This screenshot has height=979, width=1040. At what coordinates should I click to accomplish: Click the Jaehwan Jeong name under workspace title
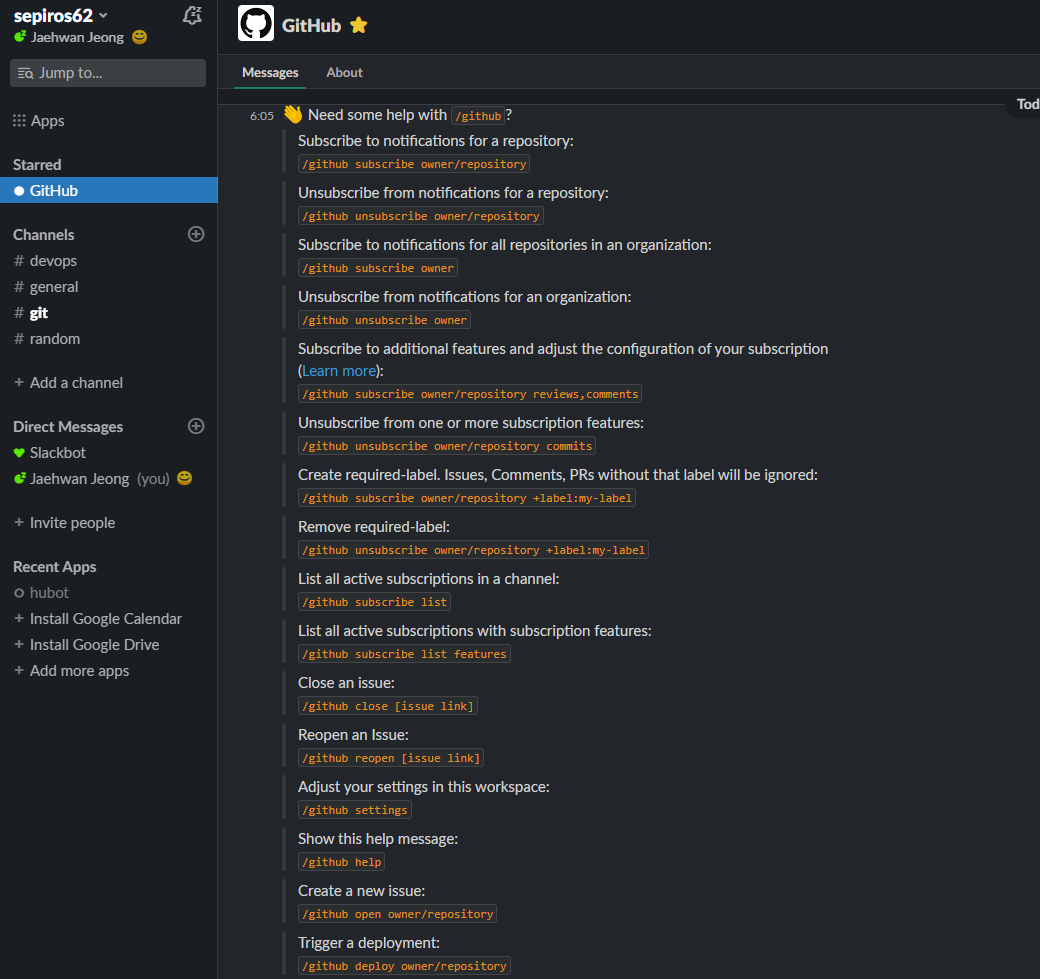pos(77,37)
